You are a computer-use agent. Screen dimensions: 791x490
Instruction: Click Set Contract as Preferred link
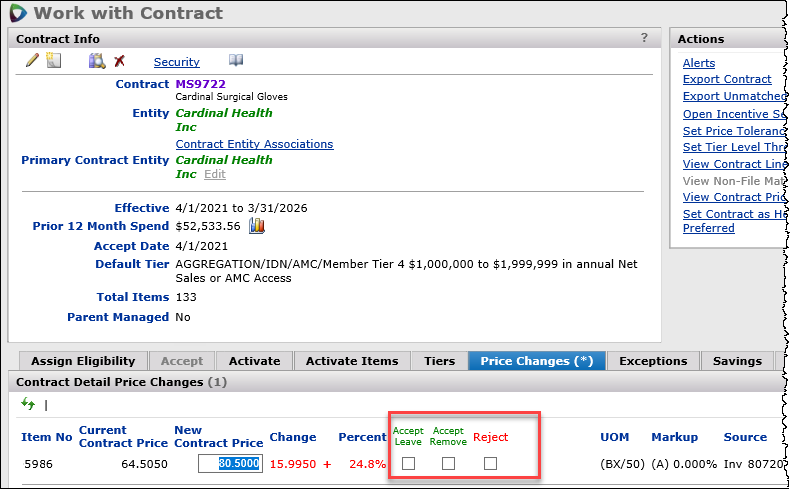(x=734, y=221)
